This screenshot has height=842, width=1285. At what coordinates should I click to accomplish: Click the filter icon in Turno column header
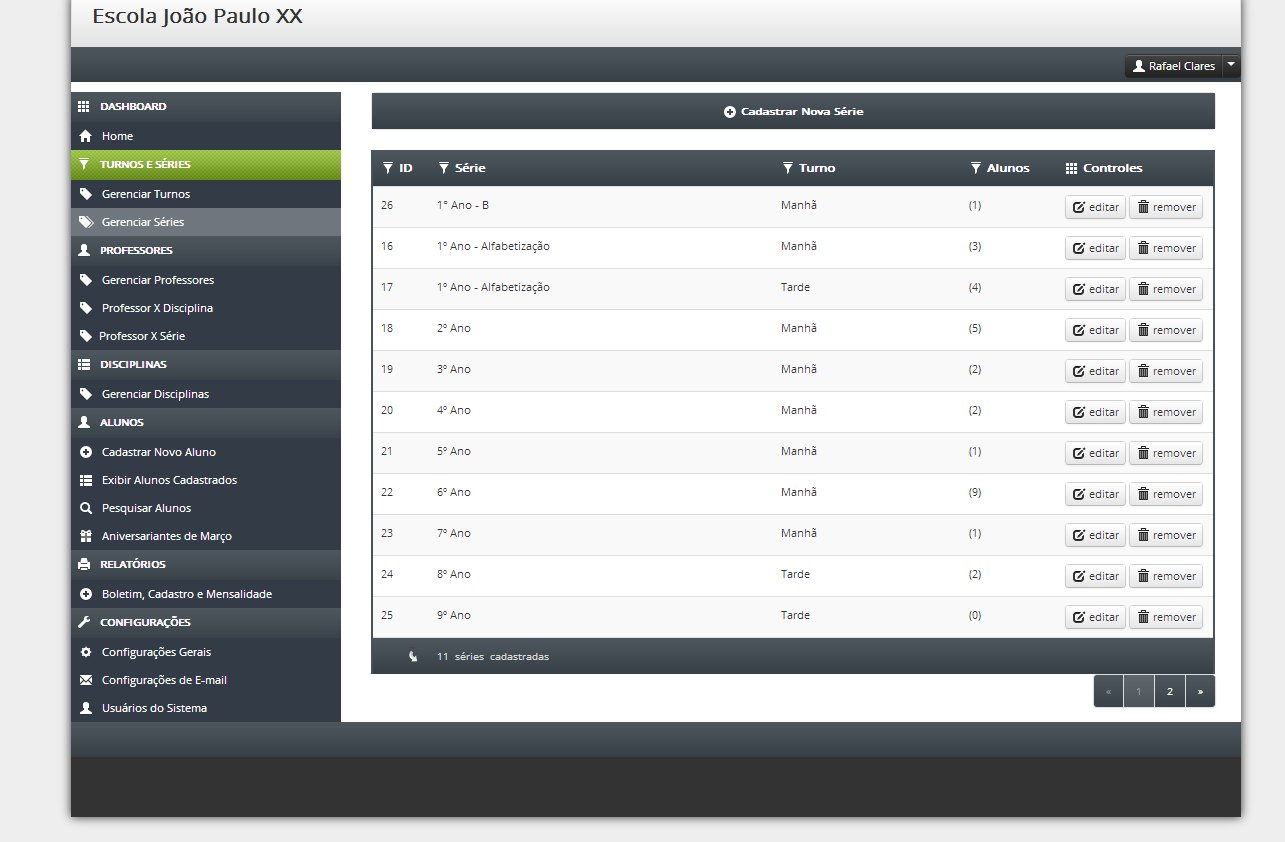tap(787, 168)
